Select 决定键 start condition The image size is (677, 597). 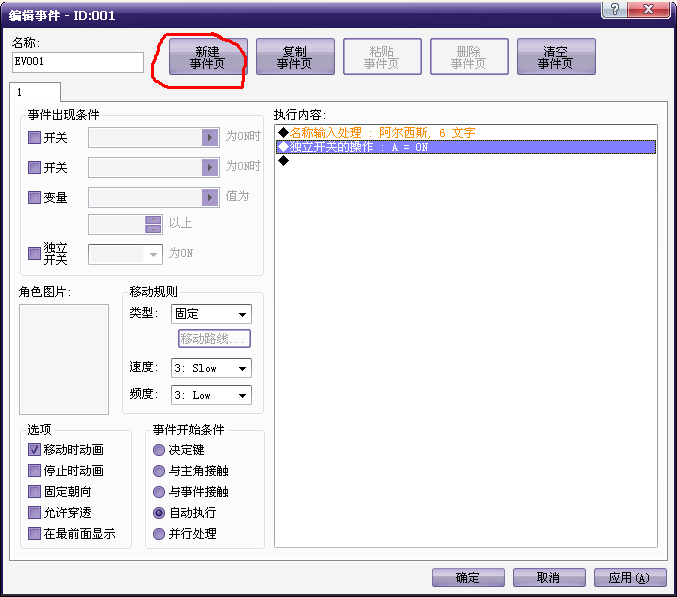click(159, 450)
